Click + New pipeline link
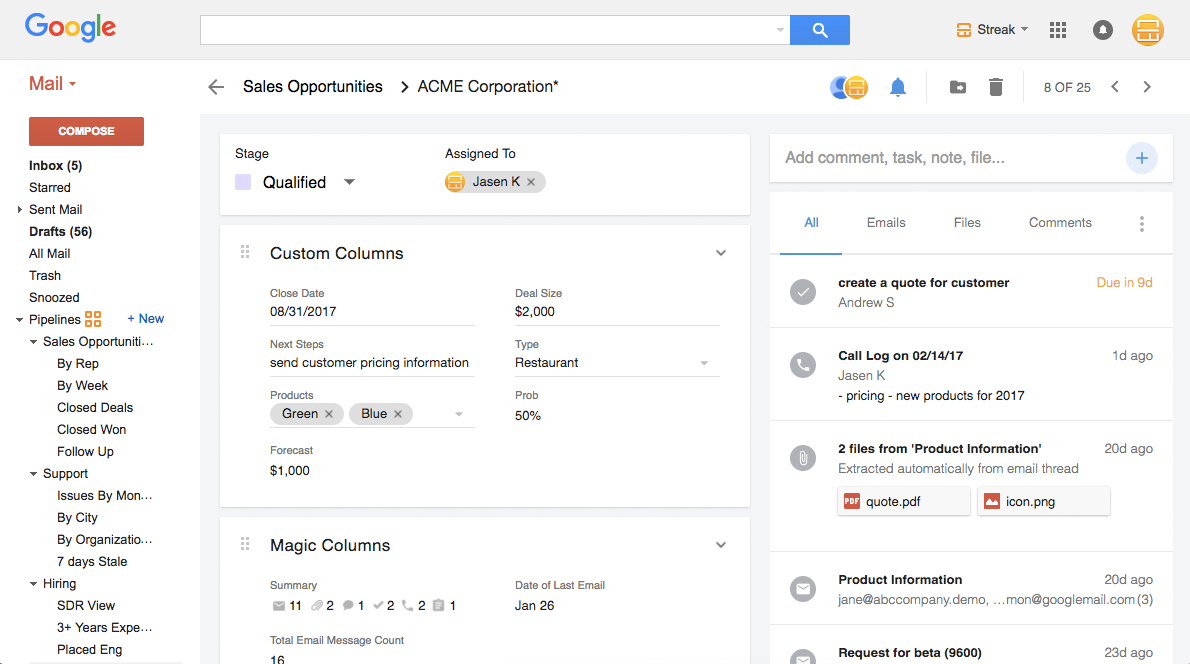 146,319
